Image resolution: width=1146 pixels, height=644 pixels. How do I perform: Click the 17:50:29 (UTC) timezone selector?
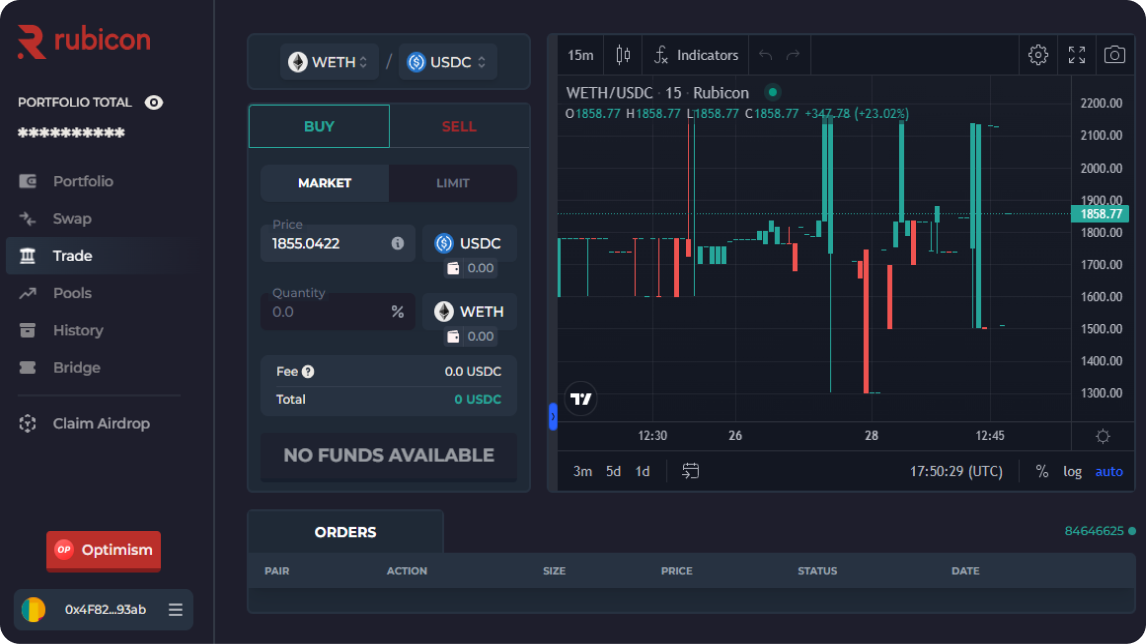point(956,471)
